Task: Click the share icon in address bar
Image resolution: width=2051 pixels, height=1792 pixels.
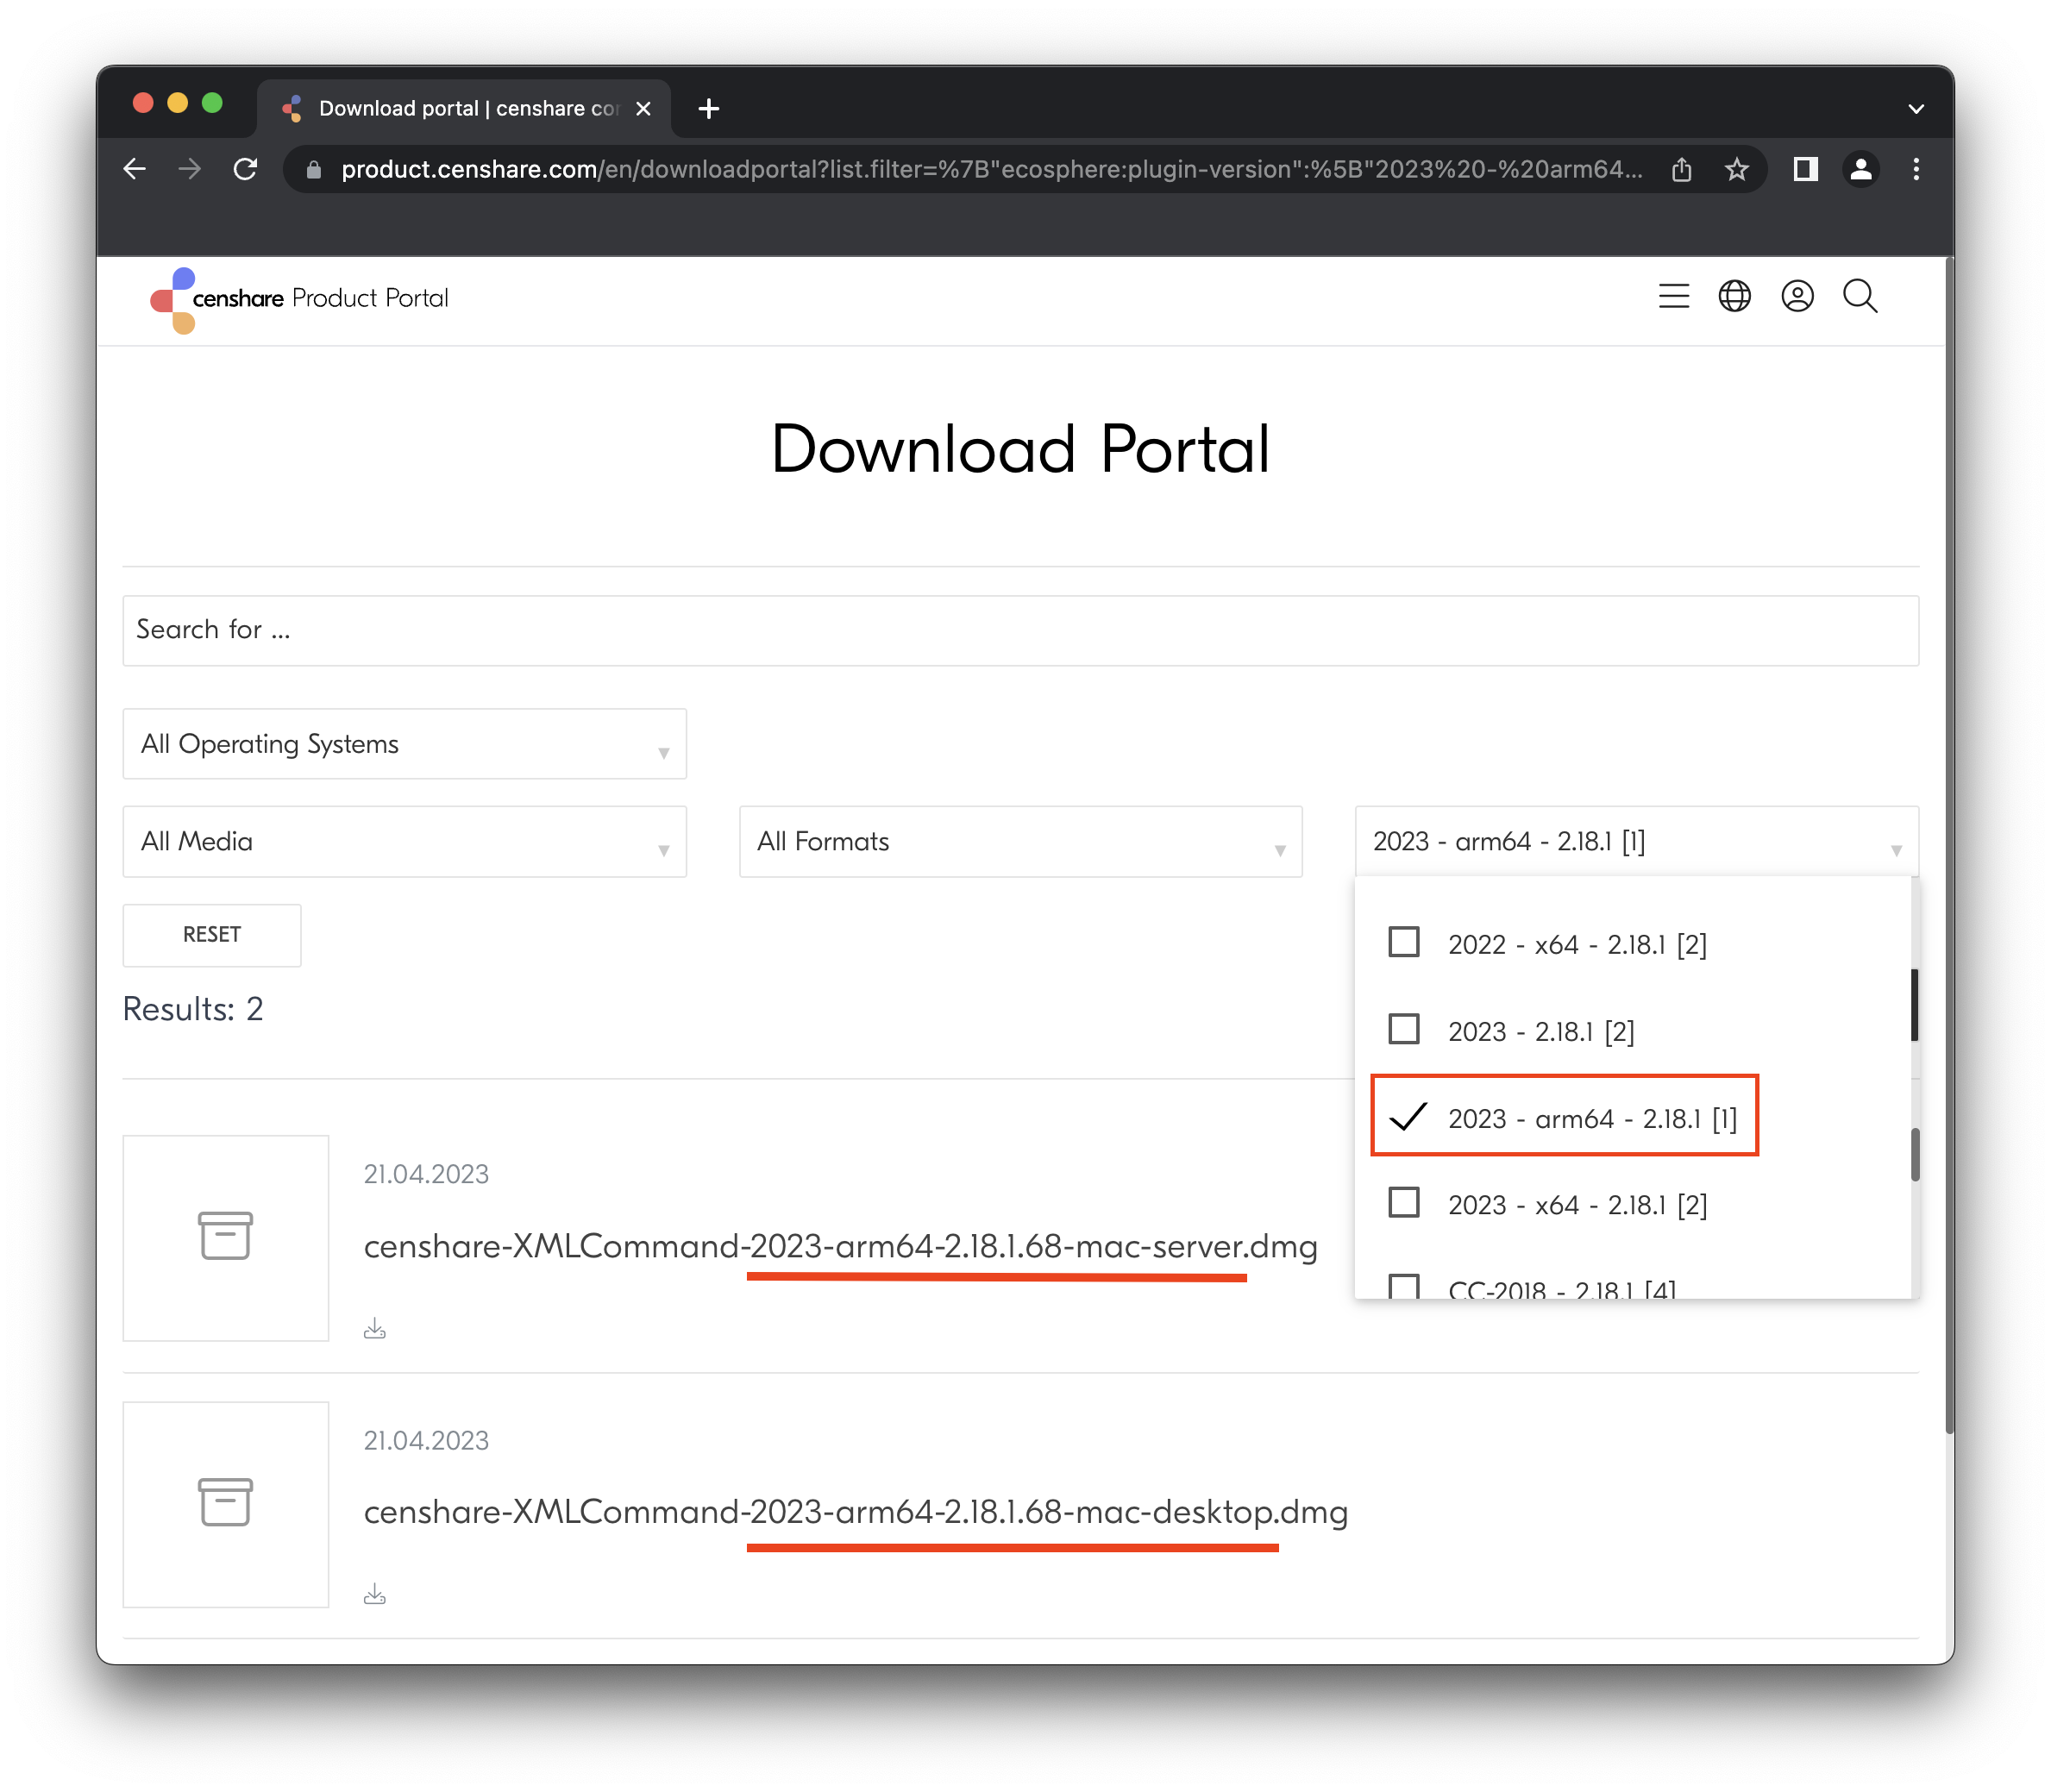Action: (x=1682, y=169)
